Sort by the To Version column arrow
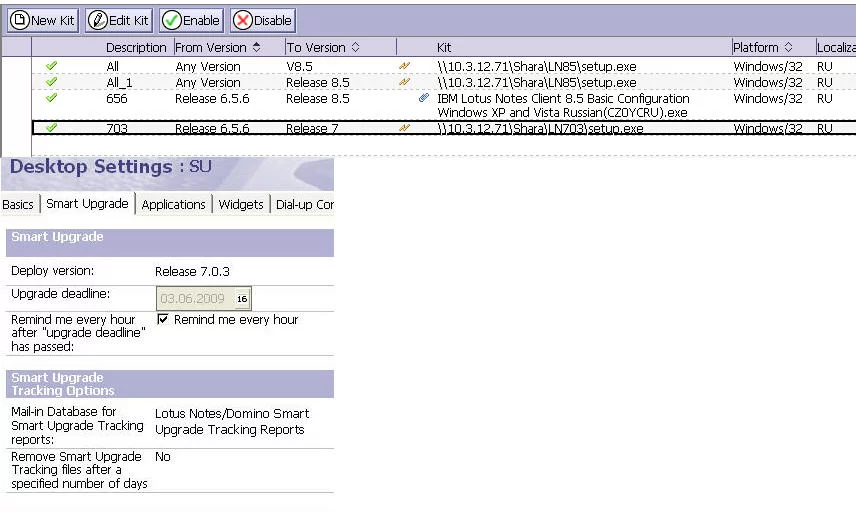The image size is (856, 512). 355,47
